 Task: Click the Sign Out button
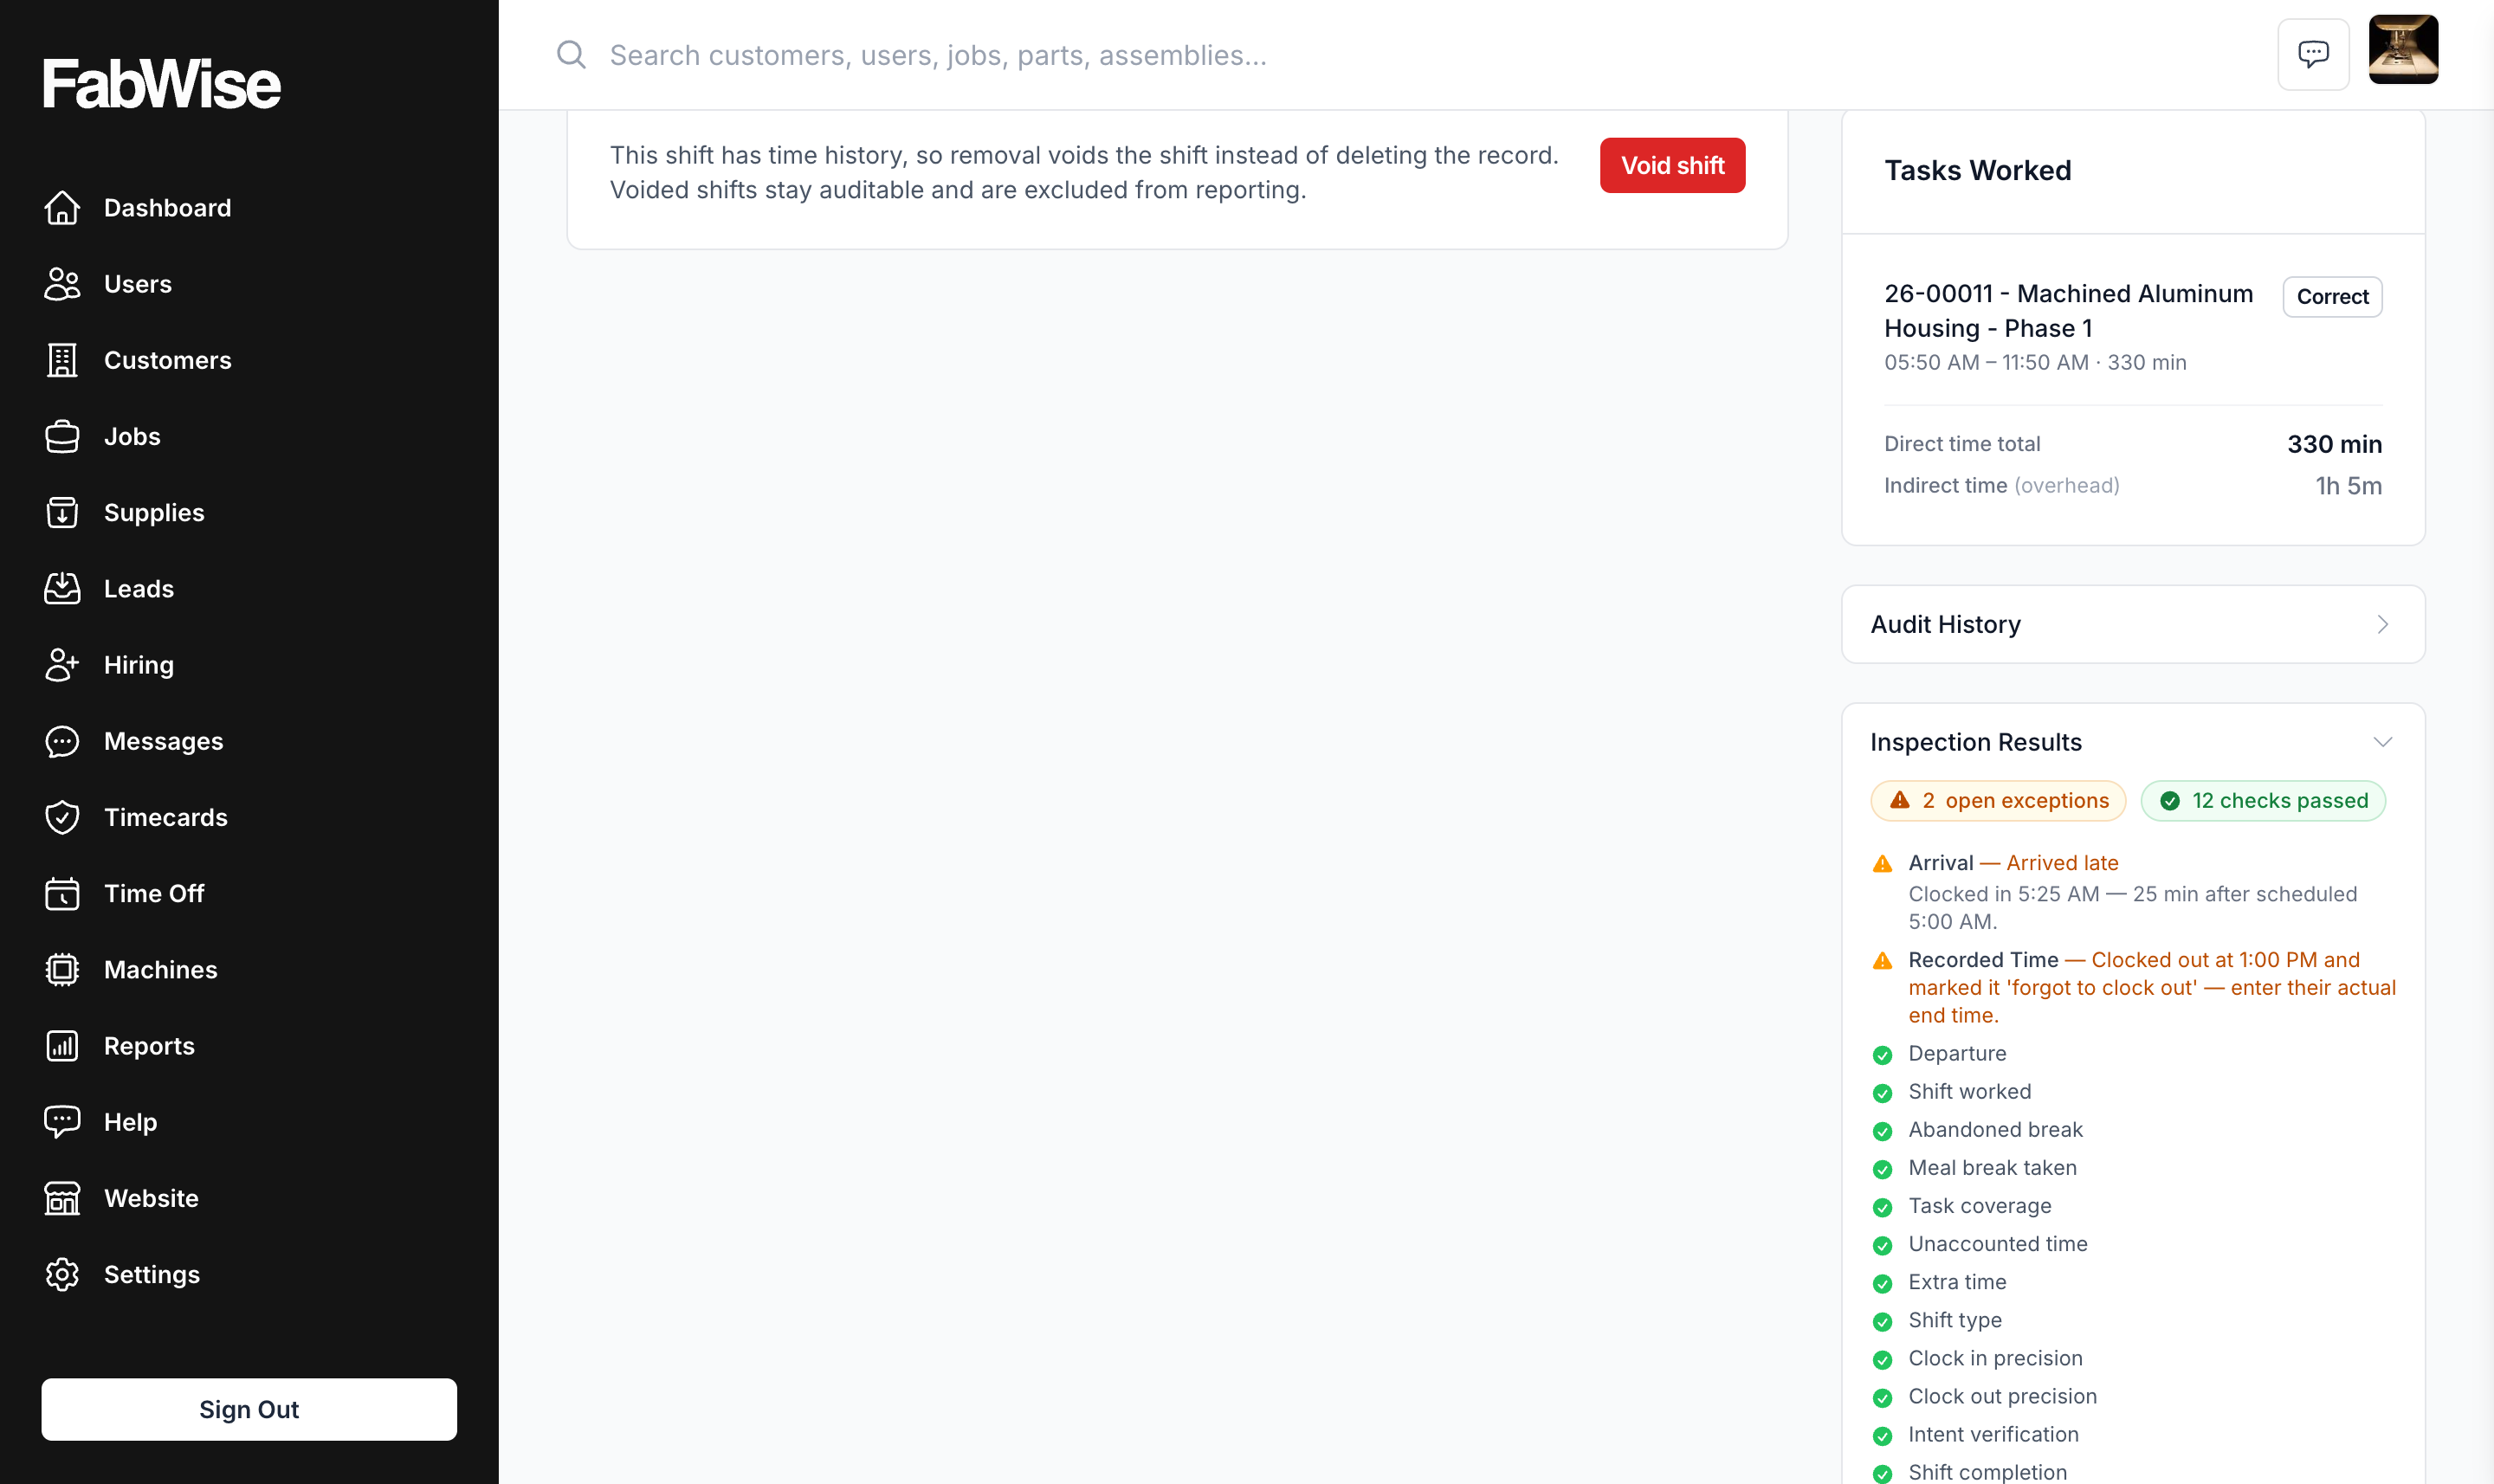(249, 1409)
